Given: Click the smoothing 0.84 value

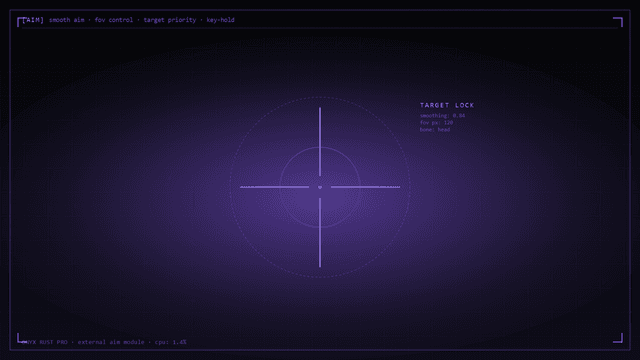Looking at the screenshot, I should 442,116.
